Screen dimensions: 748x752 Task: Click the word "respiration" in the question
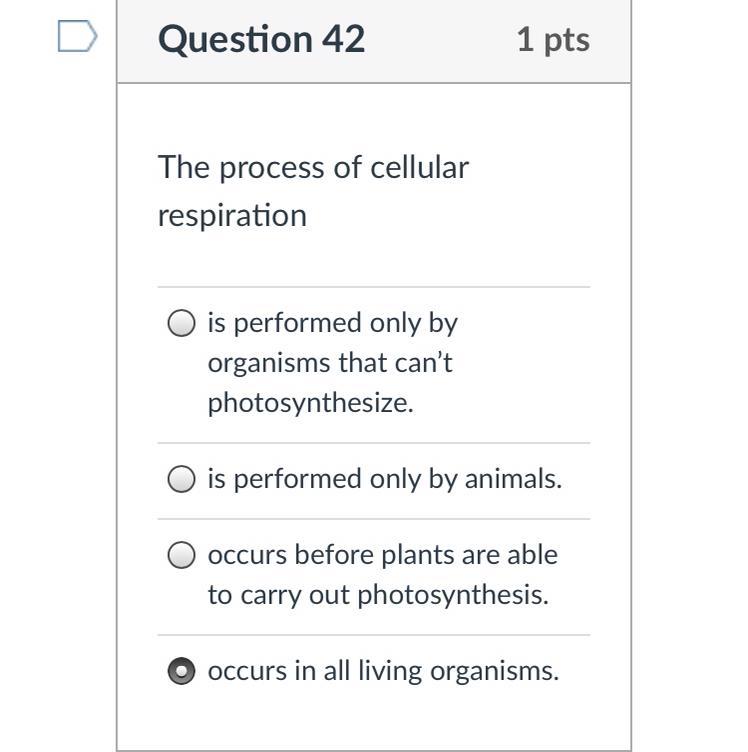tap(232, 216)
